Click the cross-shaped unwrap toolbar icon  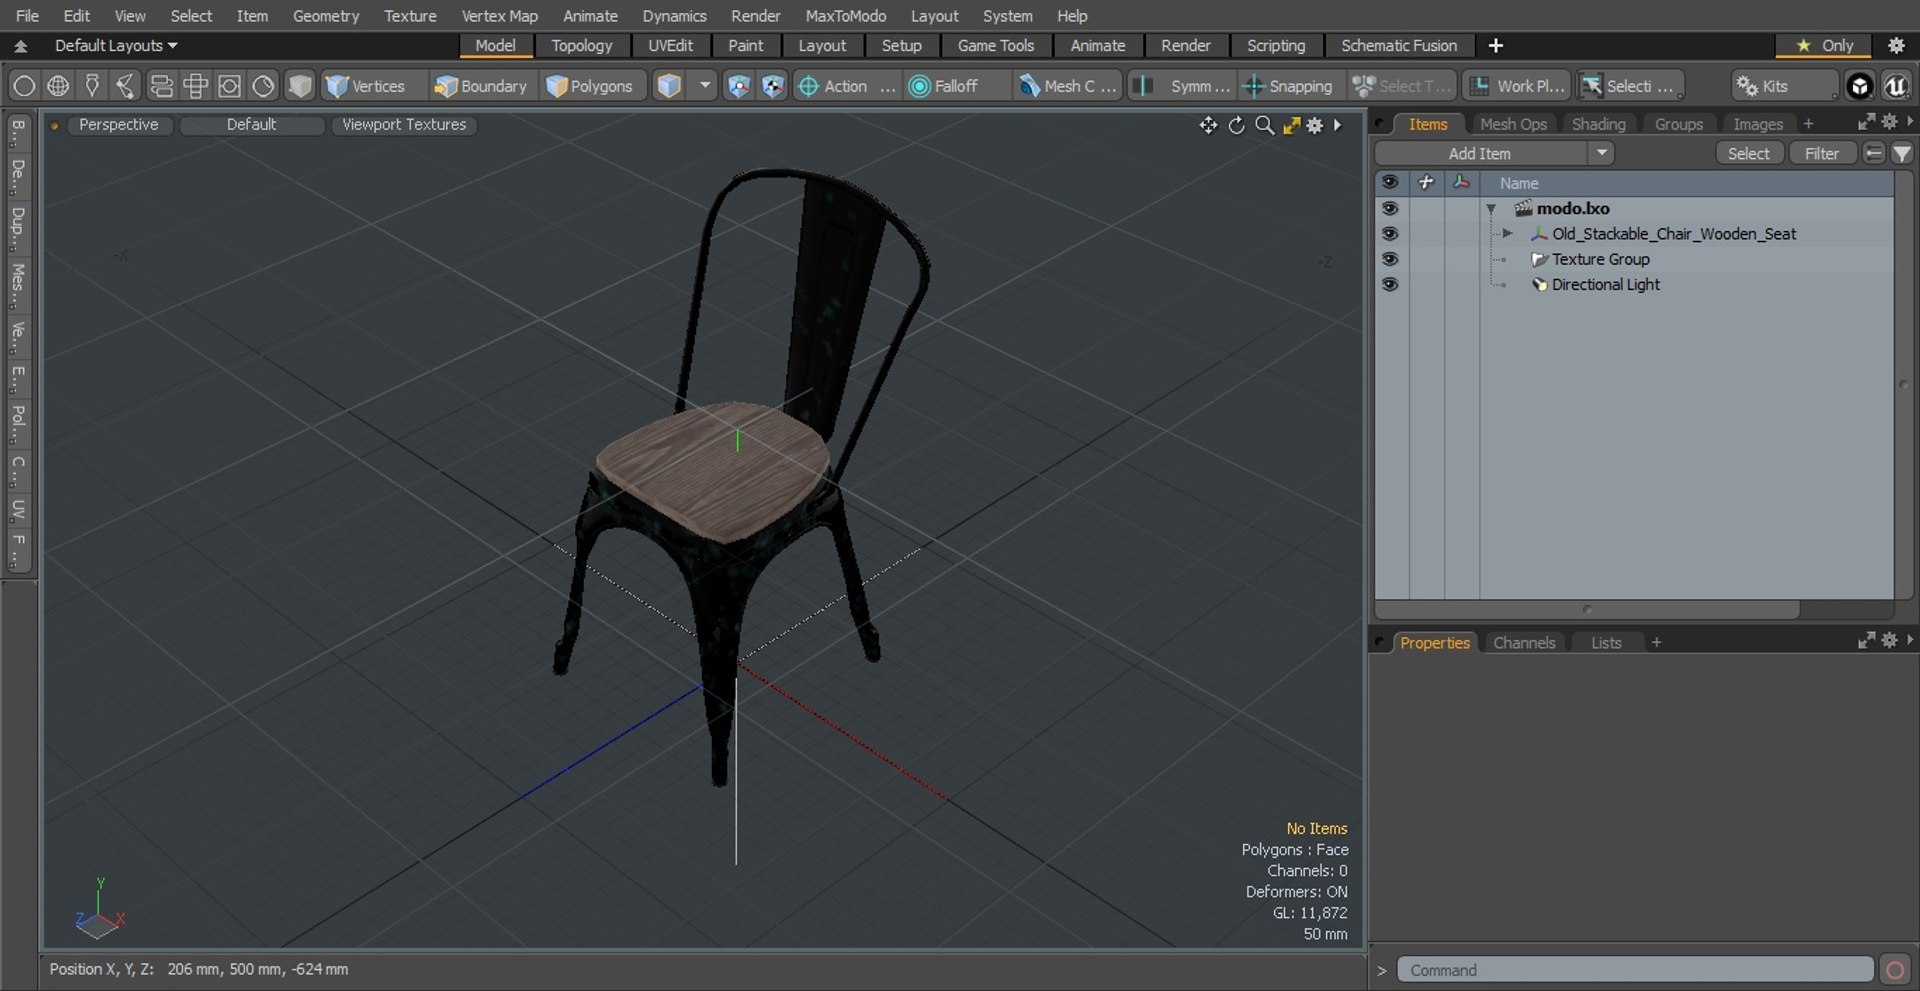[195, 86]
